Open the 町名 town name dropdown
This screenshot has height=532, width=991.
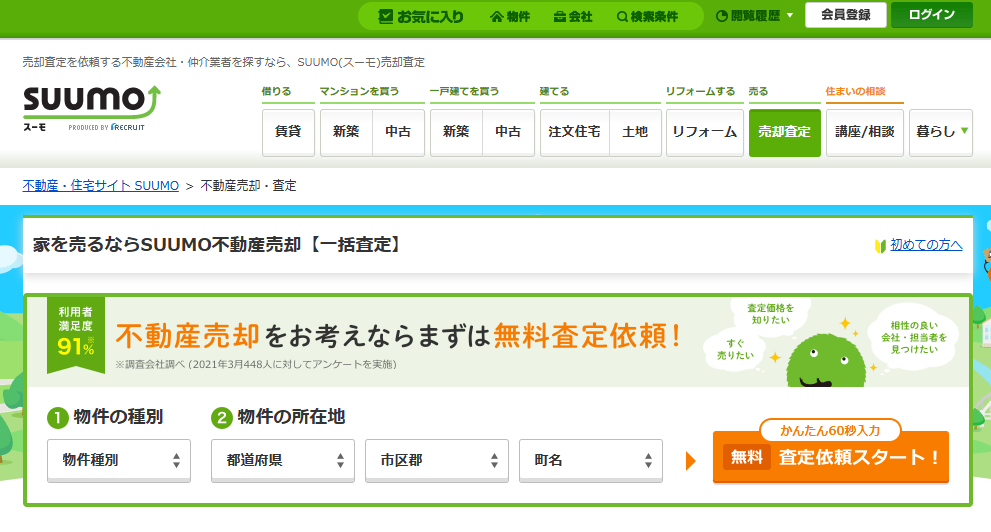point(590,460)
